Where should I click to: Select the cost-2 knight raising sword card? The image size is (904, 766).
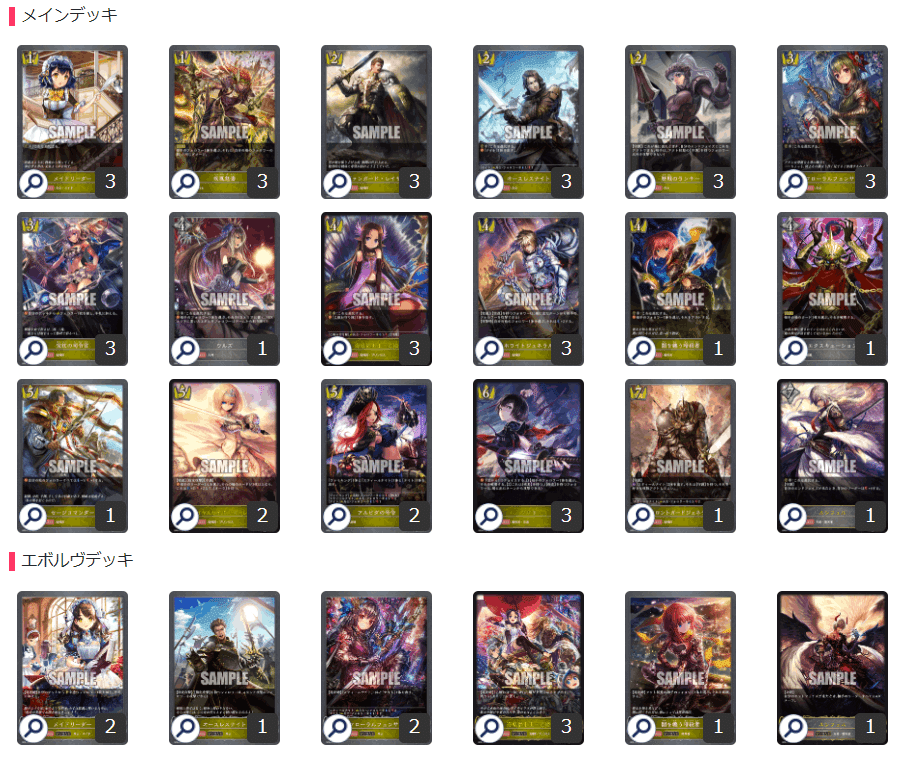pyautogui.click(x=376, y=122)
